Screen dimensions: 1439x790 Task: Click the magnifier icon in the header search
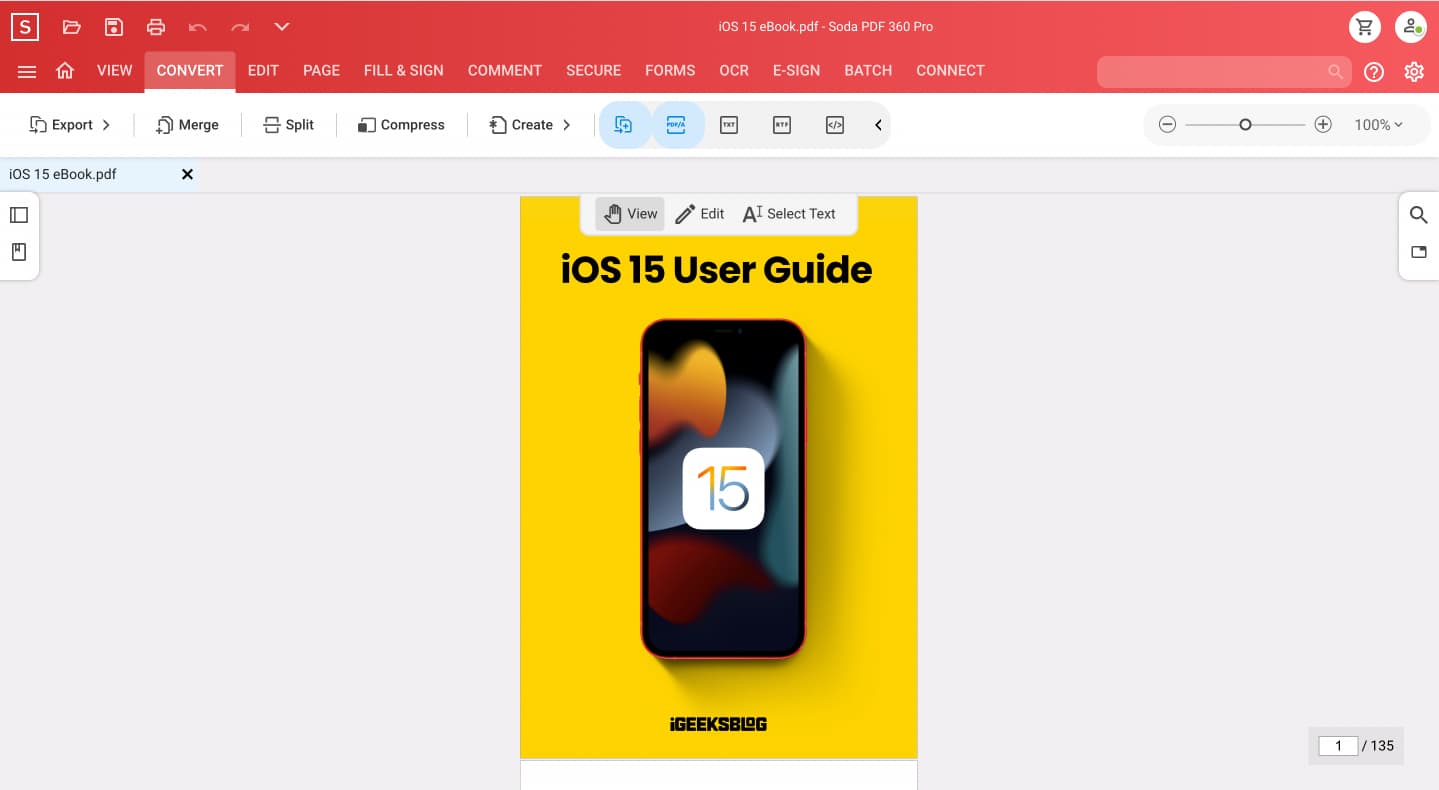[x=1335, y=72]
